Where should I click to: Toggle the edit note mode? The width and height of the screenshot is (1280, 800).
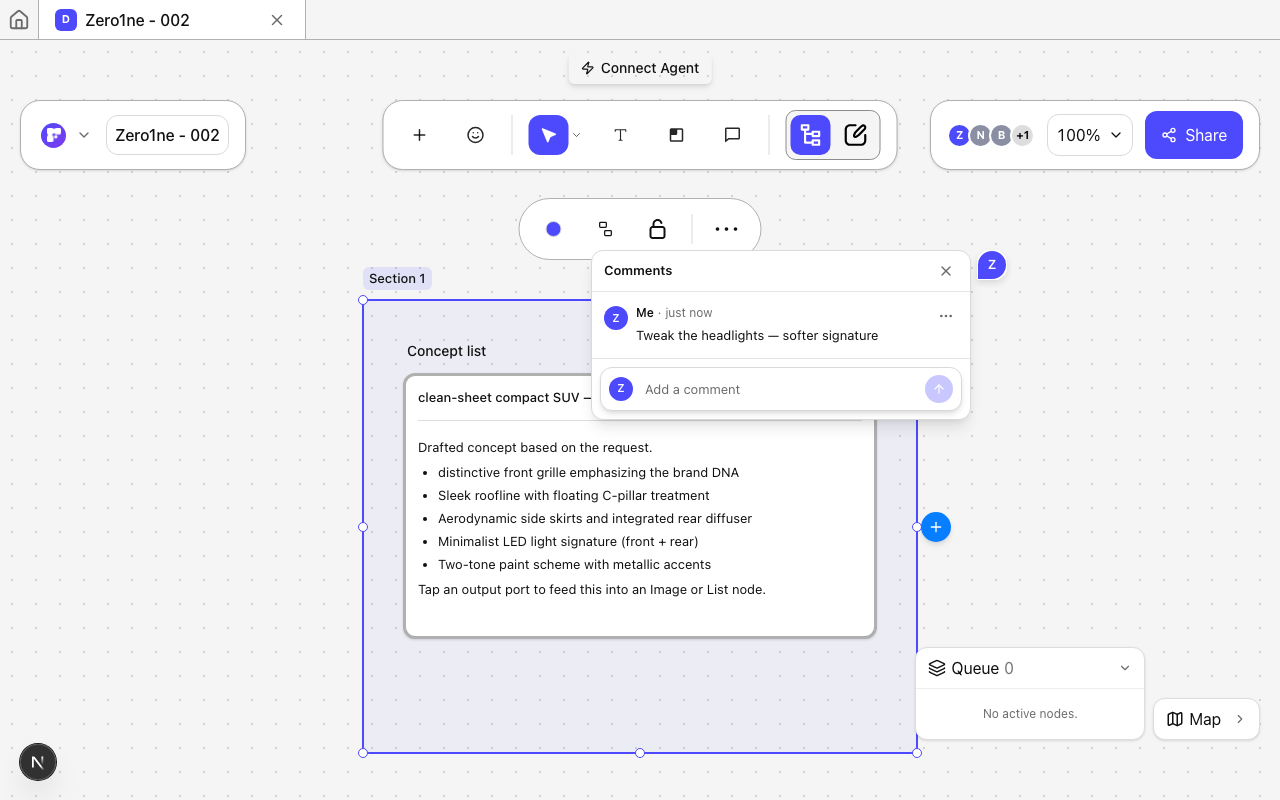(856, 135)
